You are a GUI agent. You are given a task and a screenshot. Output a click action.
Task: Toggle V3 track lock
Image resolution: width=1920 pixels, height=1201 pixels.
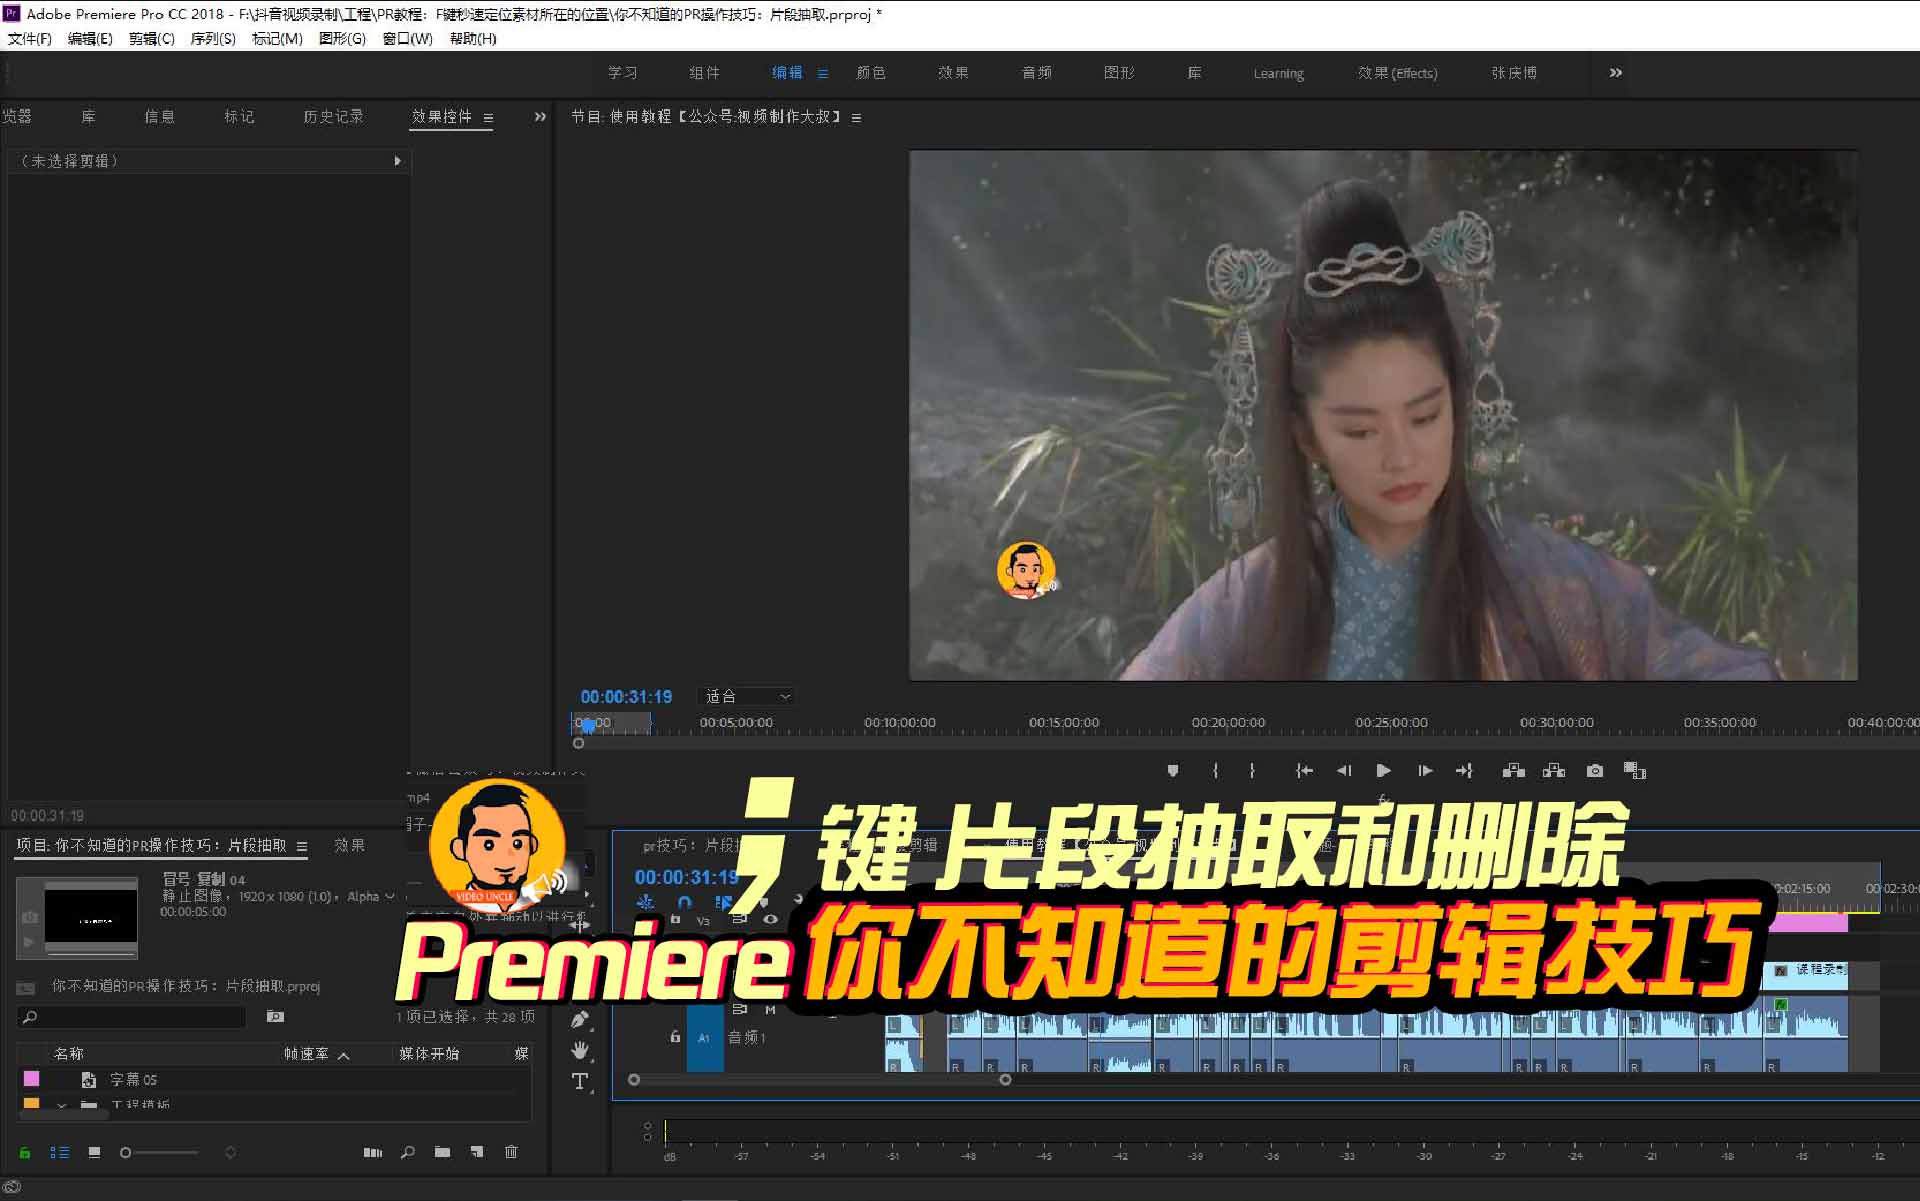tap(675, 919)
